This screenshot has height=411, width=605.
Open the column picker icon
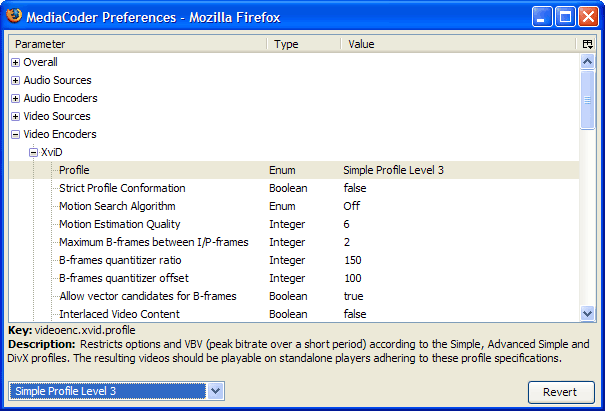point(587,44)
